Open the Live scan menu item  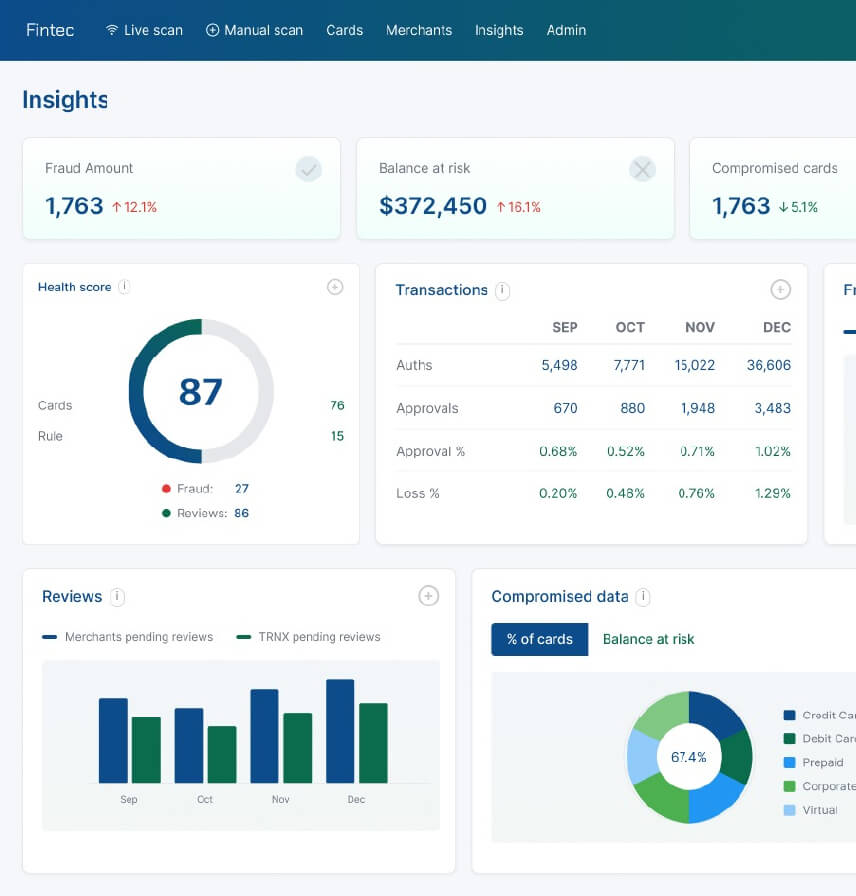[x=145, y=30]
